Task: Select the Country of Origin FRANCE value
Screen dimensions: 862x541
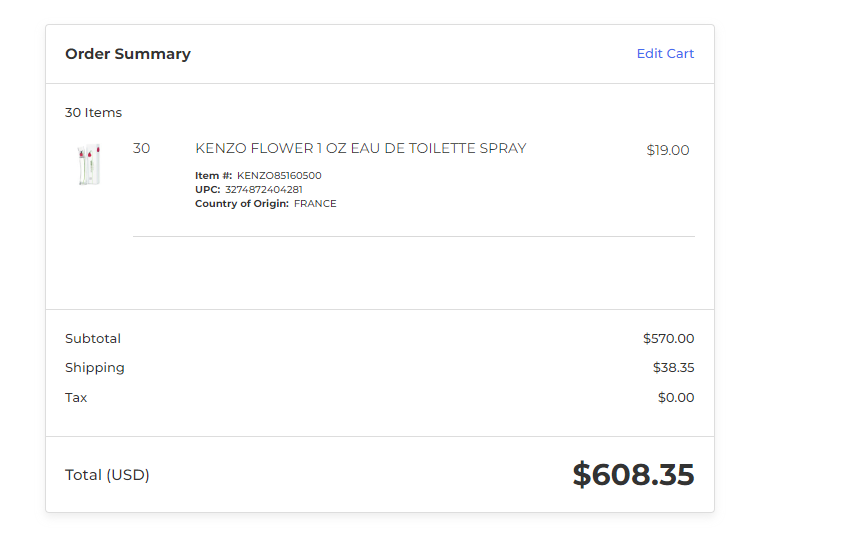Action: pyautogui.click(x=315, y=203)
